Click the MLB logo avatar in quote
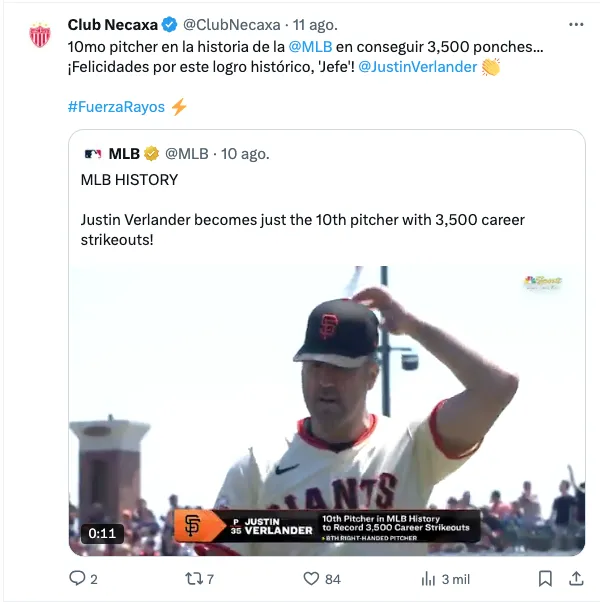 93,154
